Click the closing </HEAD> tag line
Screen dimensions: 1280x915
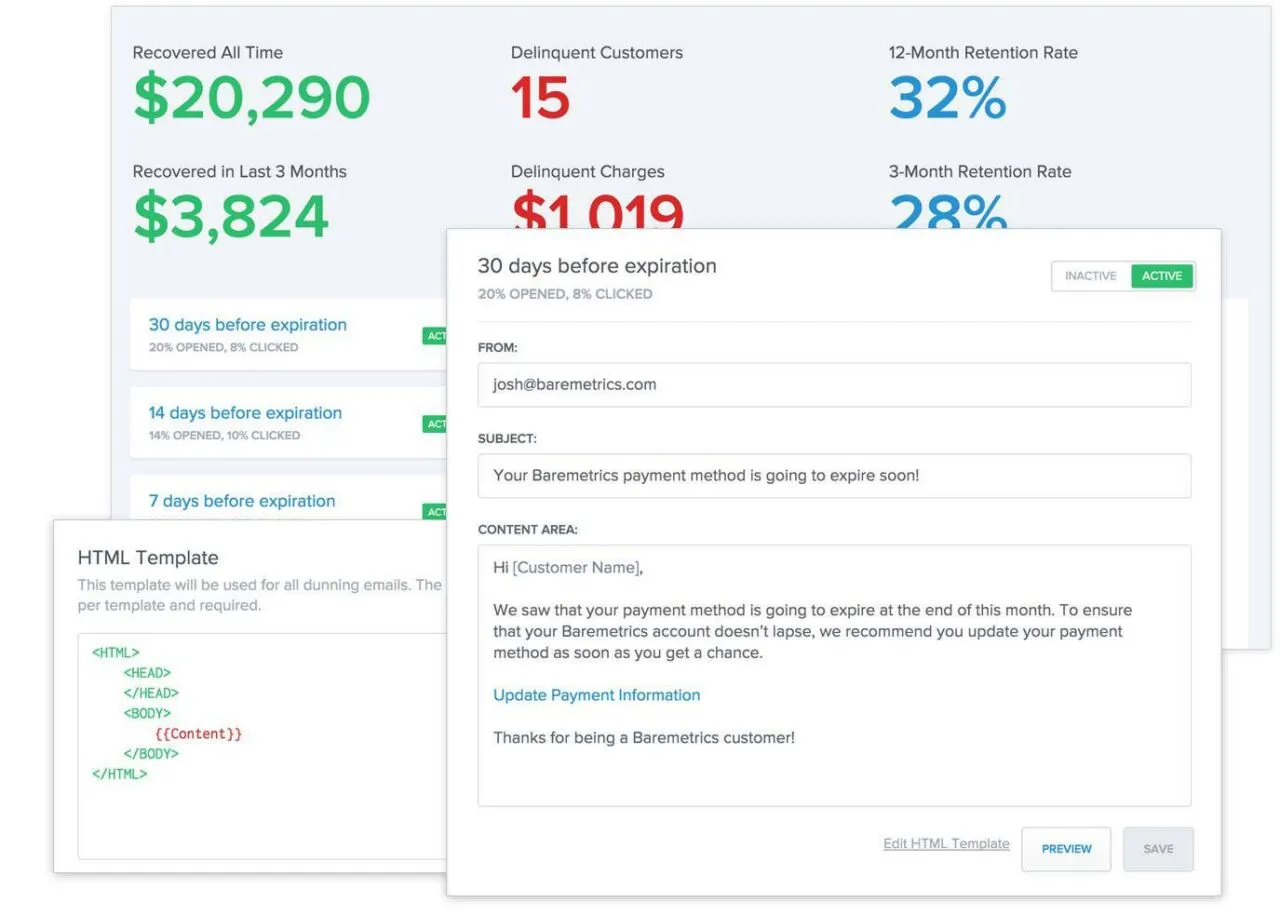tap(151, 693)
